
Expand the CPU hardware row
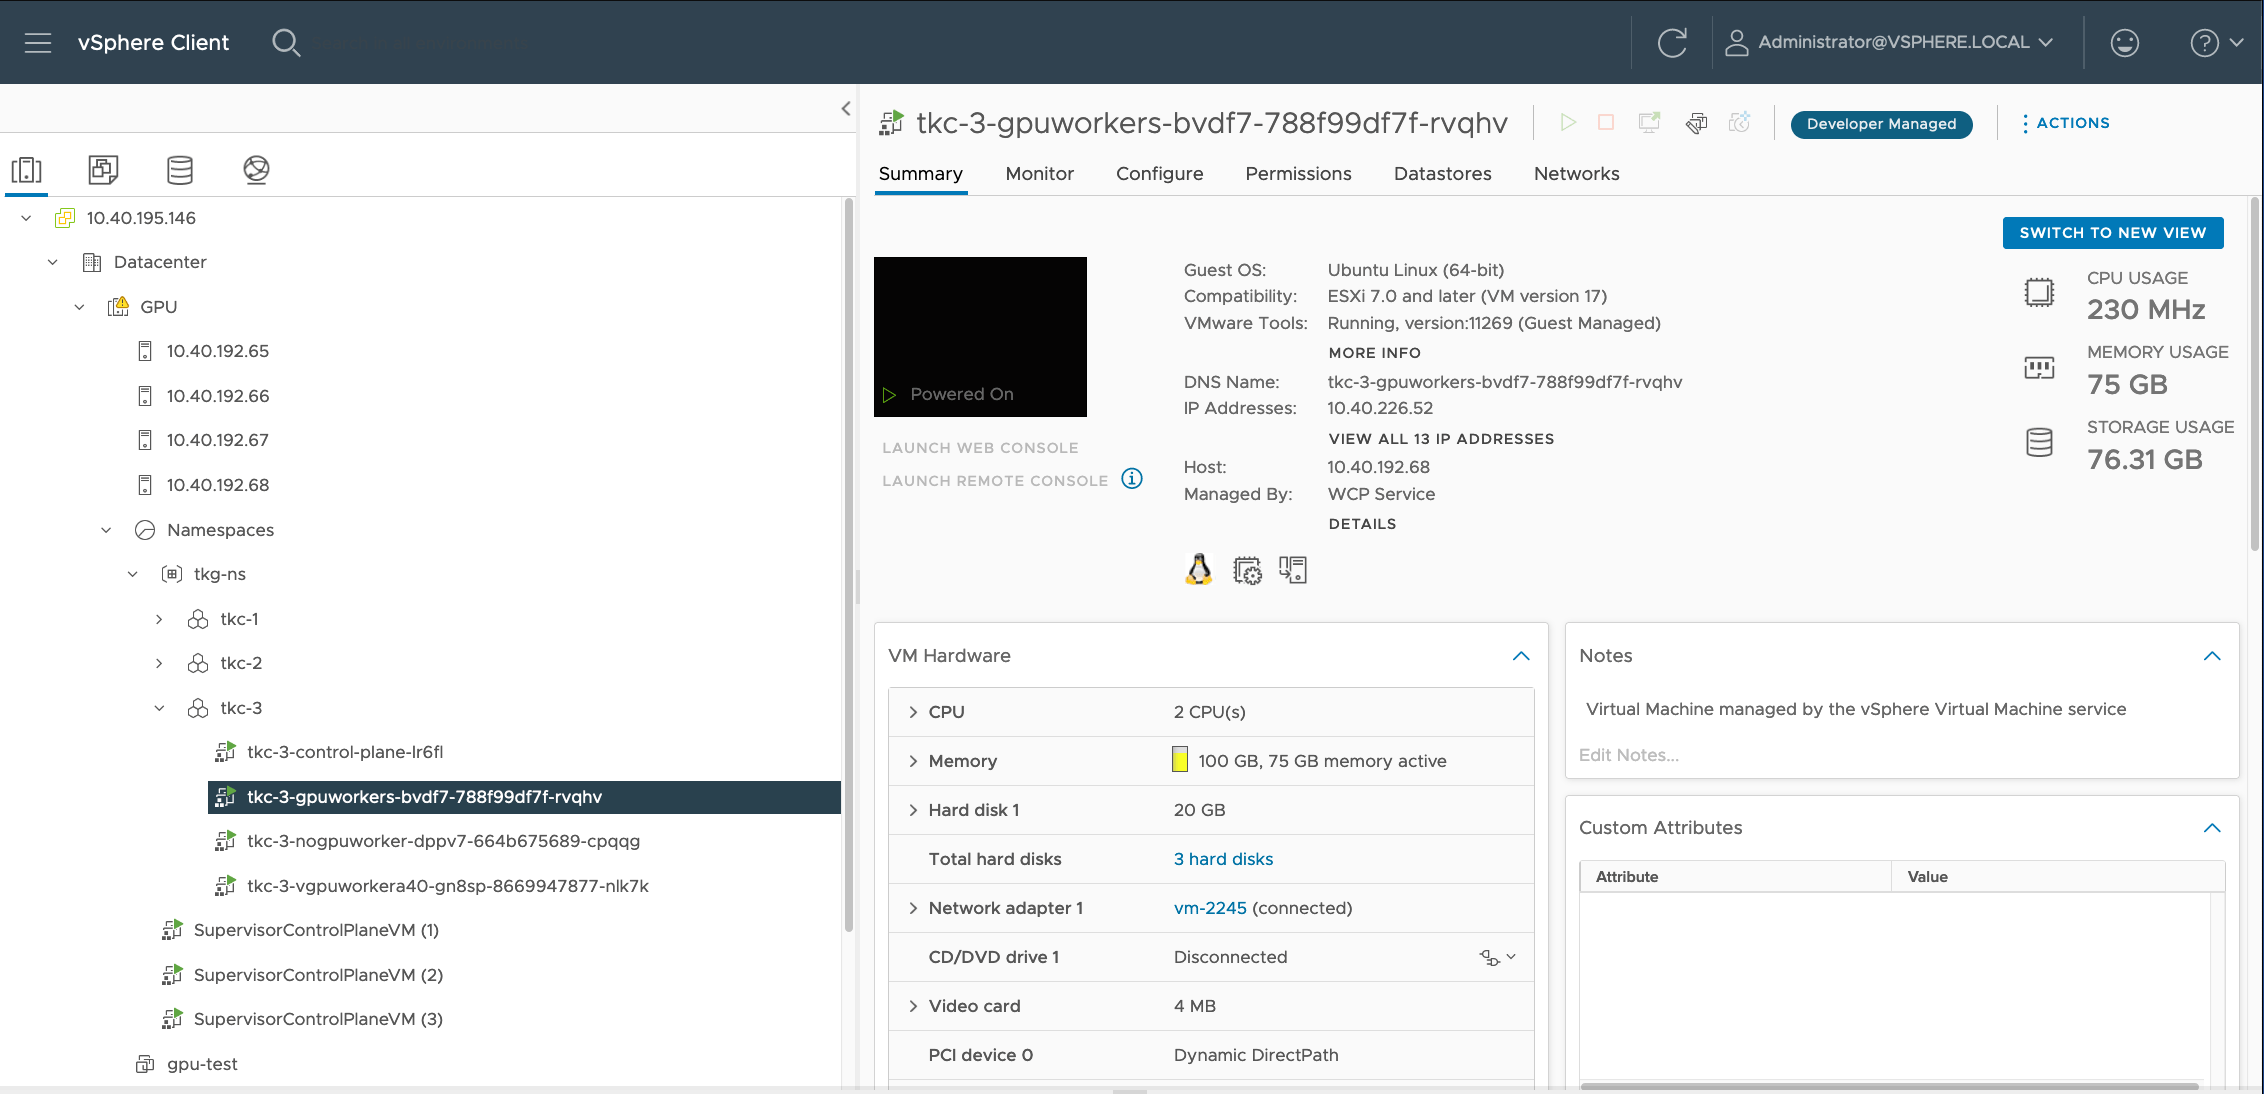(913, 712)
